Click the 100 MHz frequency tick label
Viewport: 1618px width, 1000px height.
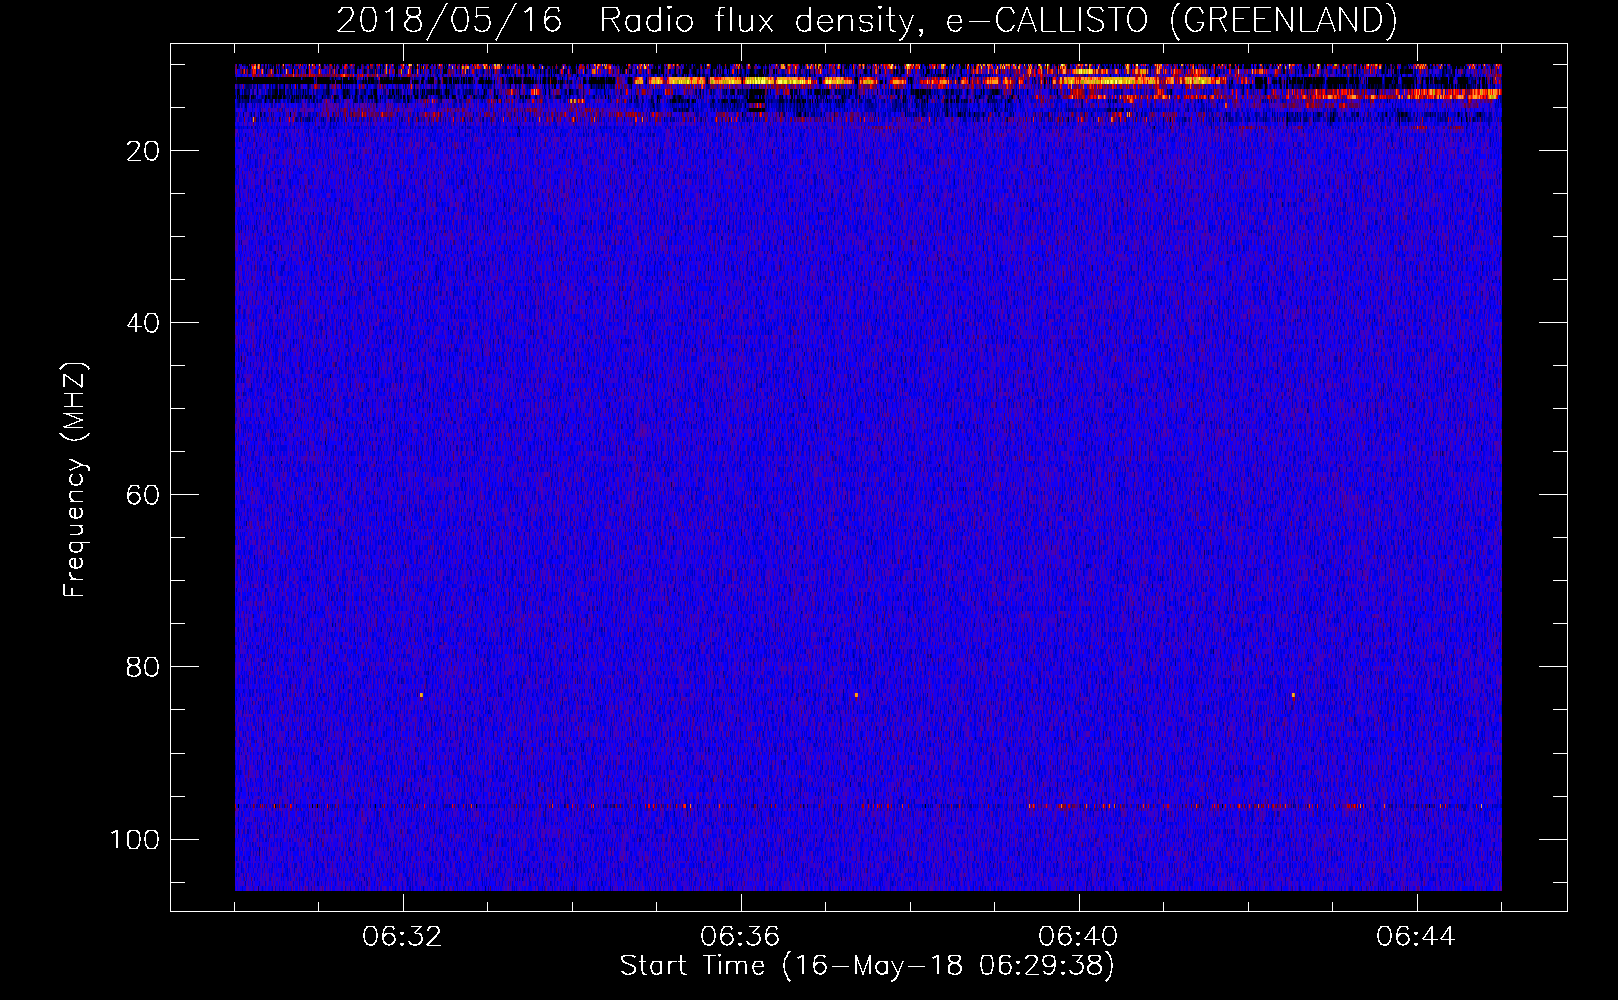[135, 839]
